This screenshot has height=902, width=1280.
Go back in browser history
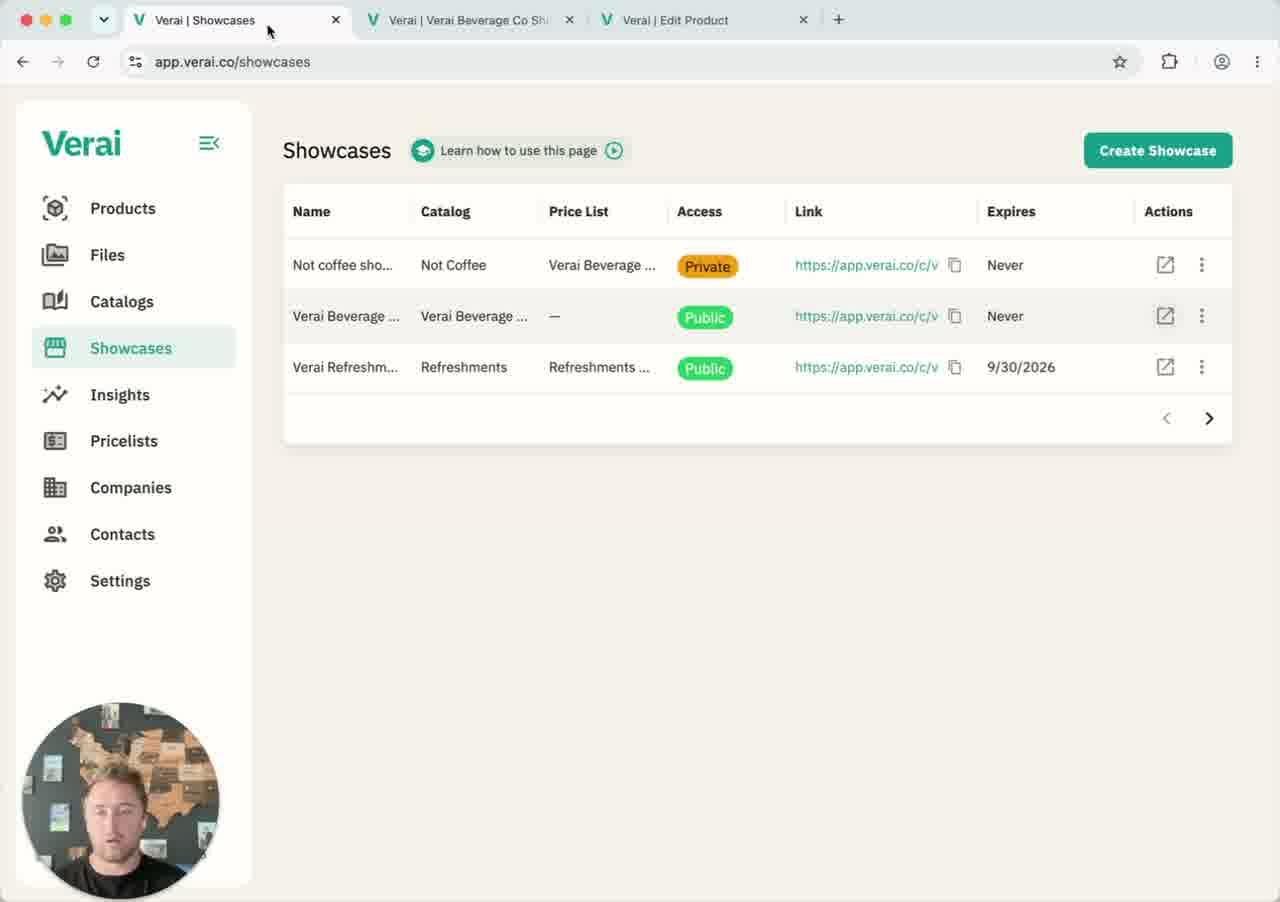coord(23,62)
